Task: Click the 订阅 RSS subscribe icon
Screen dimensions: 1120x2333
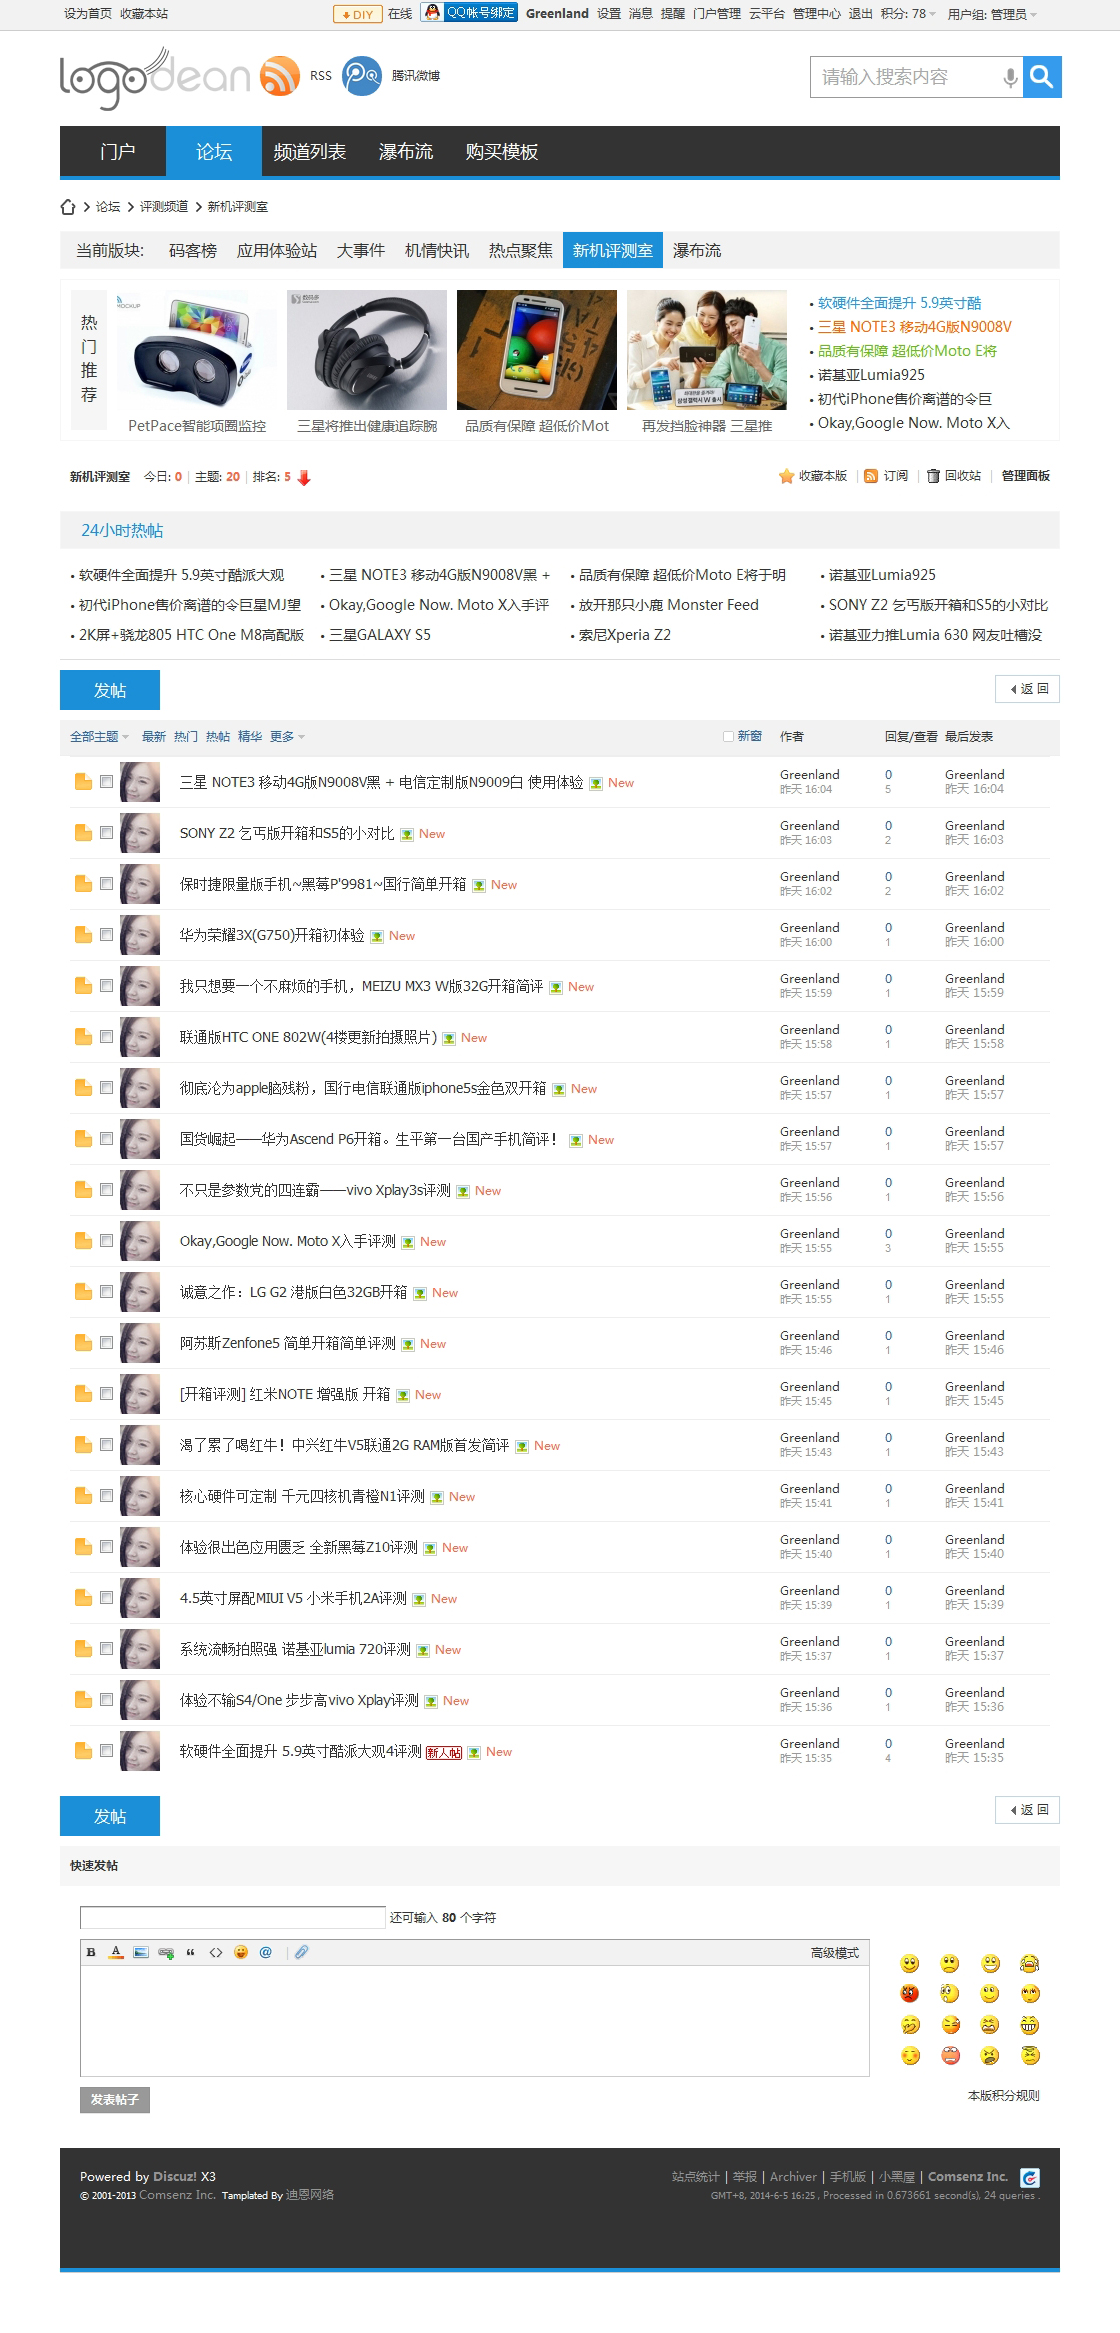Action: (870, 476)
